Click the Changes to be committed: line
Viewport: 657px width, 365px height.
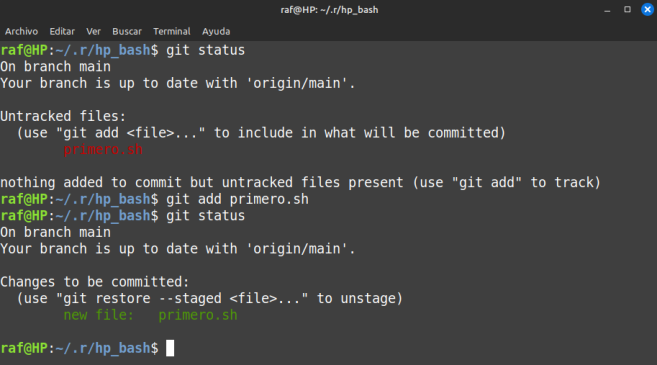95,282
